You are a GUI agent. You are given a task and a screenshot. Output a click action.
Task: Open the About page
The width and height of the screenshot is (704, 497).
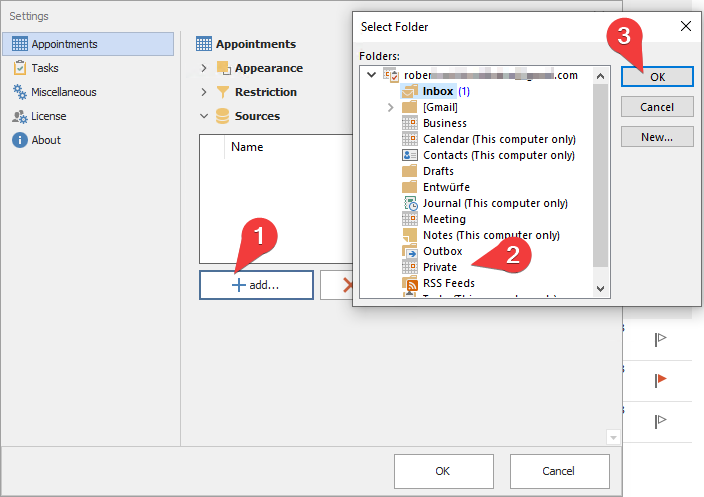[x=46, y=140]
